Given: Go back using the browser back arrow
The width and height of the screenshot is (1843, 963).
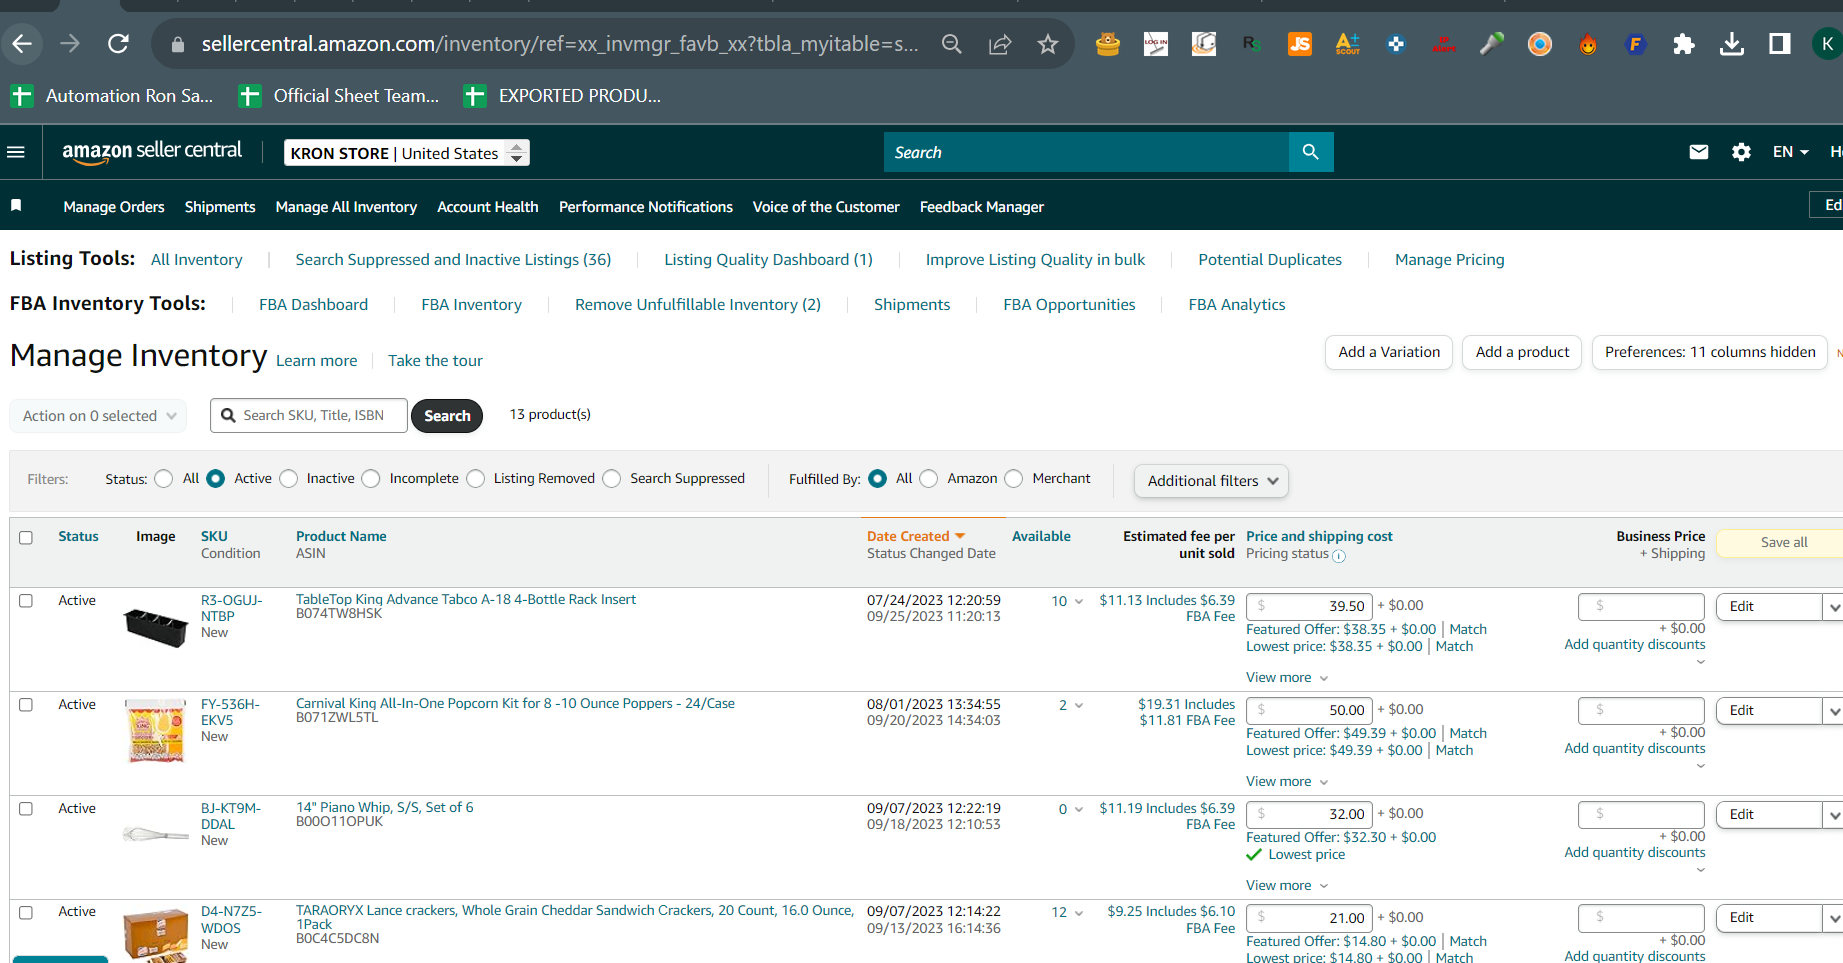Looking at the screenshot, I should (x=22, y=43).
